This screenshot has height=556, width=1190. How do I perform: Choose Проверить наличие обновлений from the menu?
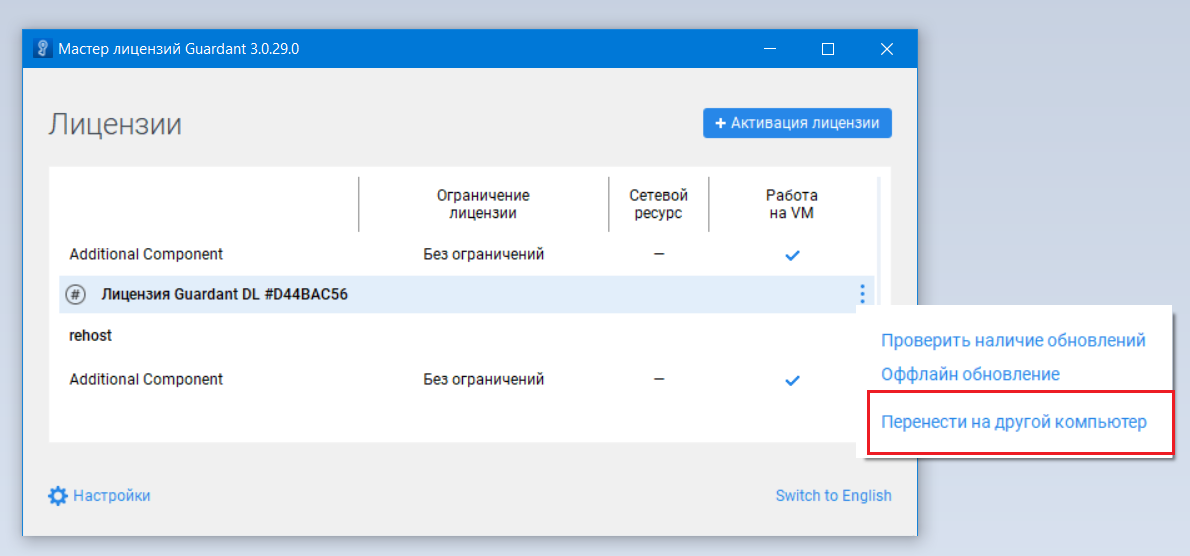(x=1012, y=340)
